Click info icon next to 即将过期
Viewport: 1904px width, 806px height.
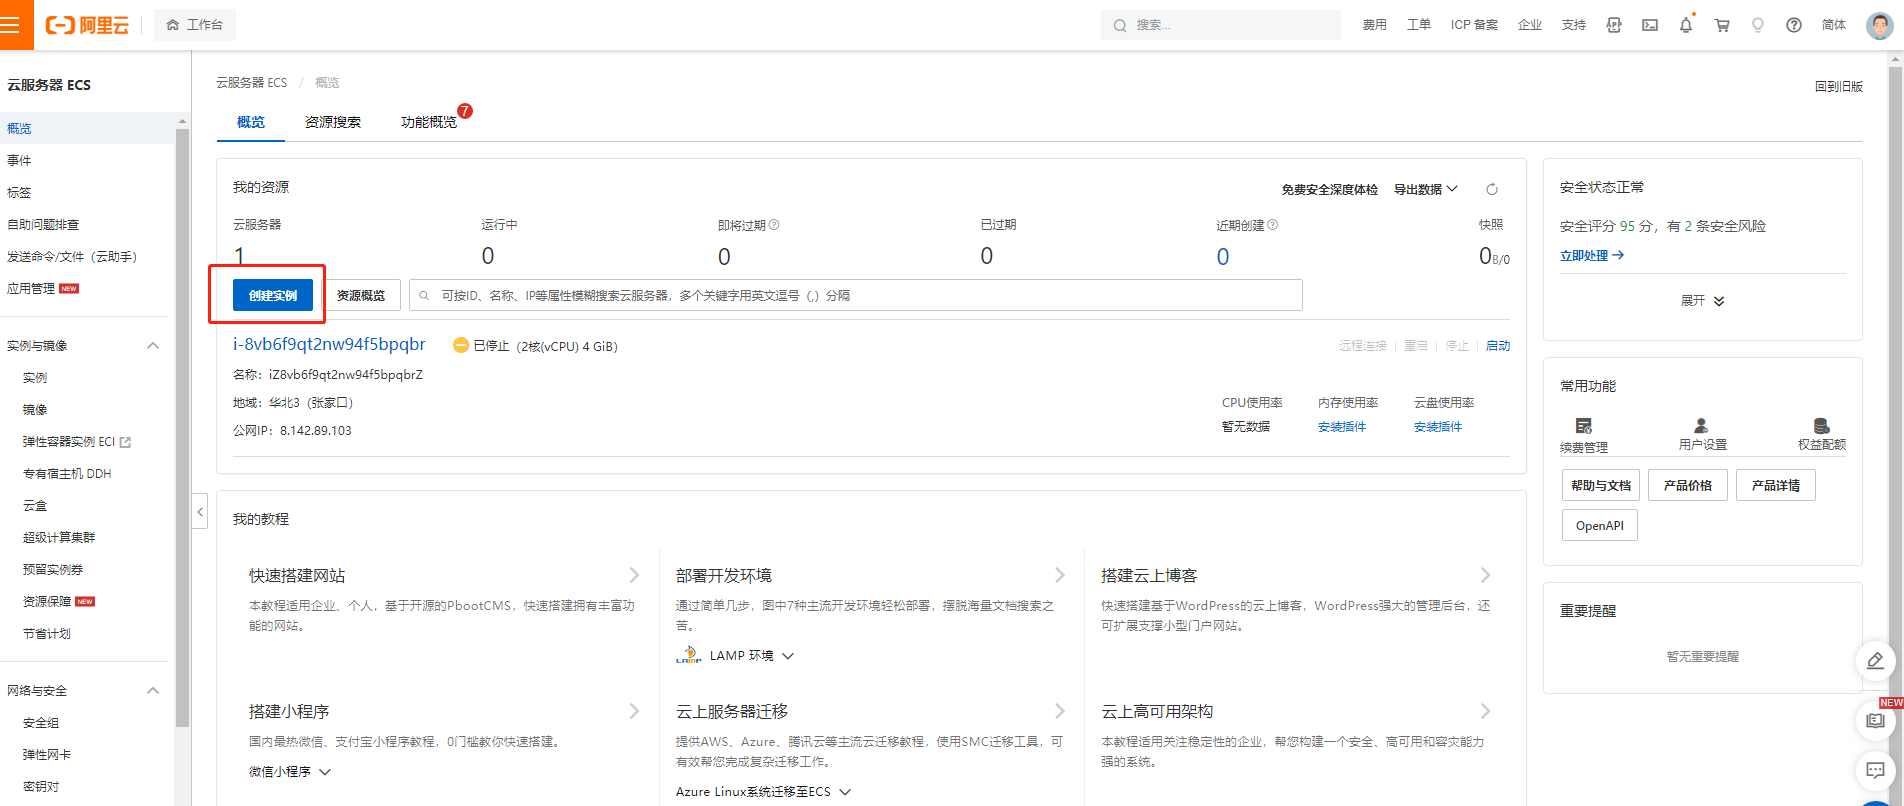774,225
